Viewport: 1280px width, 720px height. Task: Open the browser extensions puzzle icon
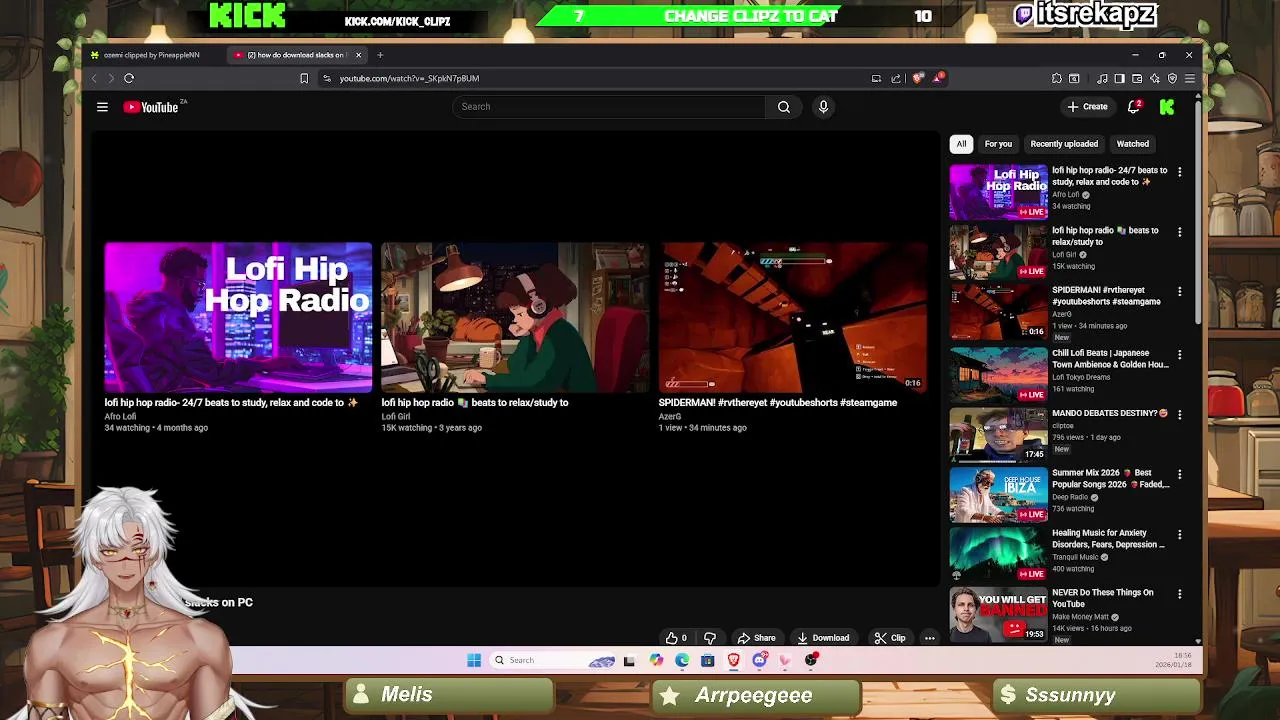click(1057, 78)
